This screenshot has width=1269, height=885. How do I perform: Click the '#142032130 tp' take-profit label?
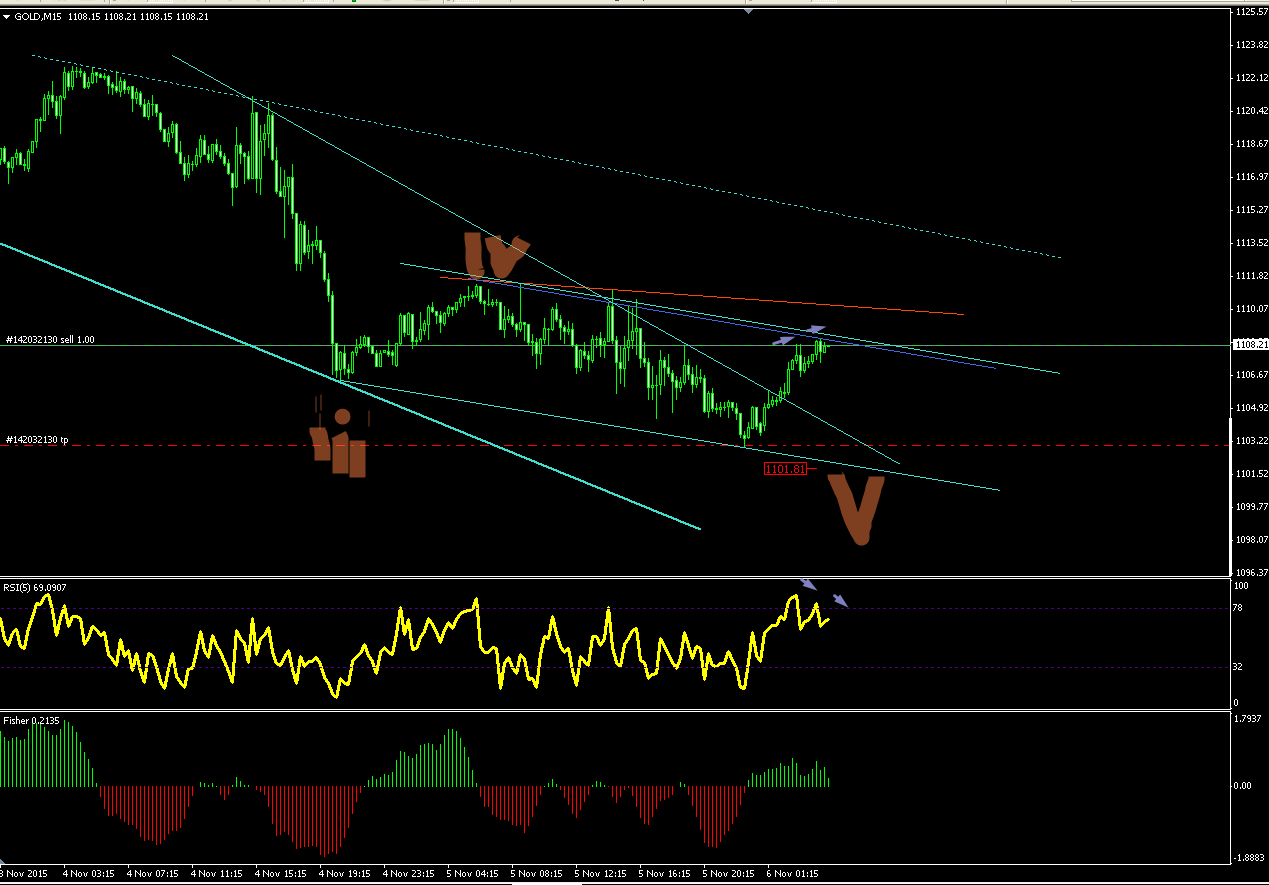tap(38, 440)
